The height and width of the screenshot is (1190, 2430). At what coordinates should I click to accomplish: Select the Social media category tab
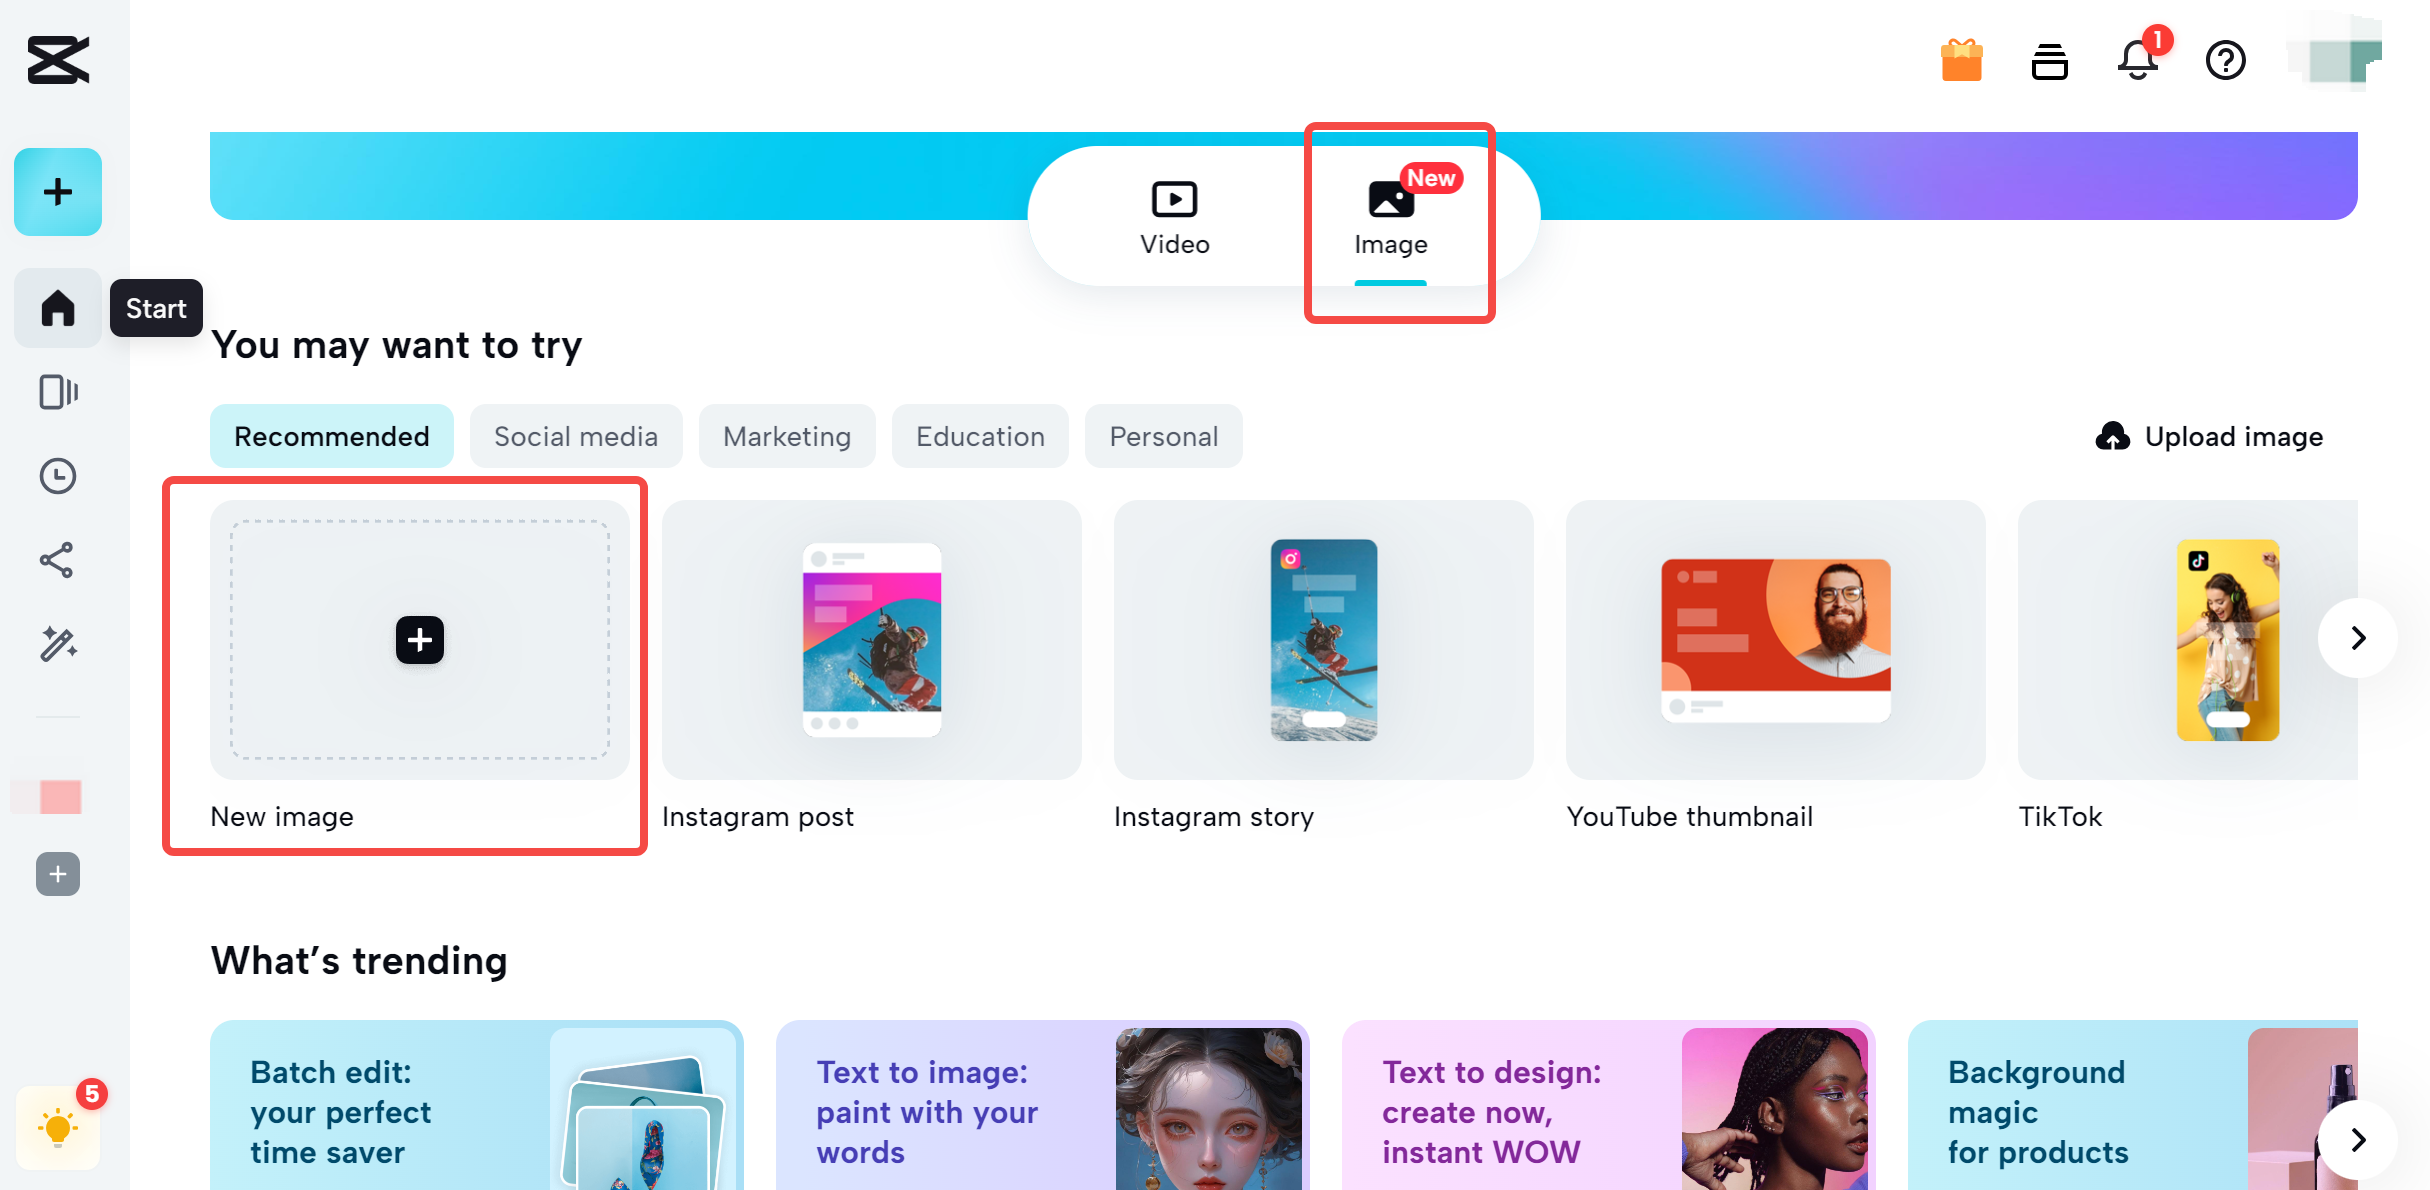click(x=576, y=437)
